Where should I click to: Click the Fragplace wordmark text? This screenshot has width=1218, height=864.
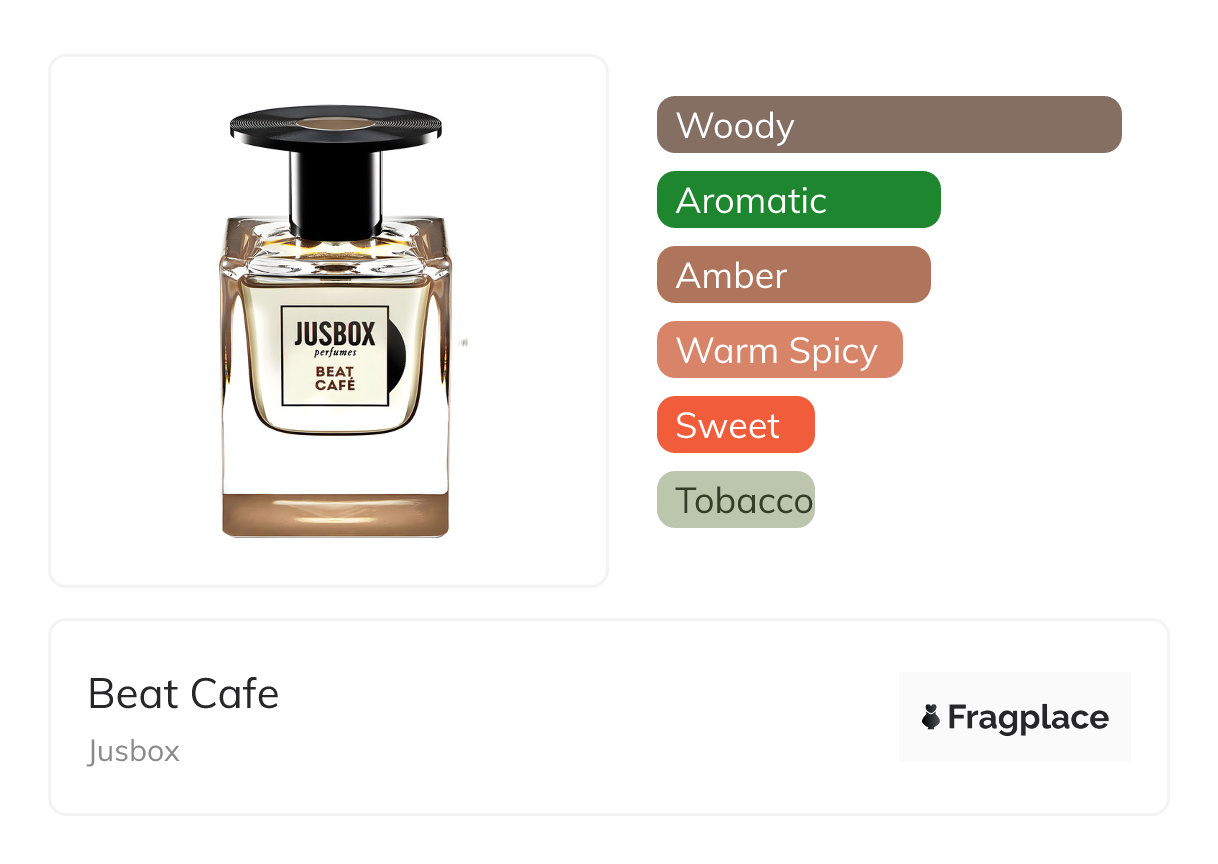click(1028, 718)
